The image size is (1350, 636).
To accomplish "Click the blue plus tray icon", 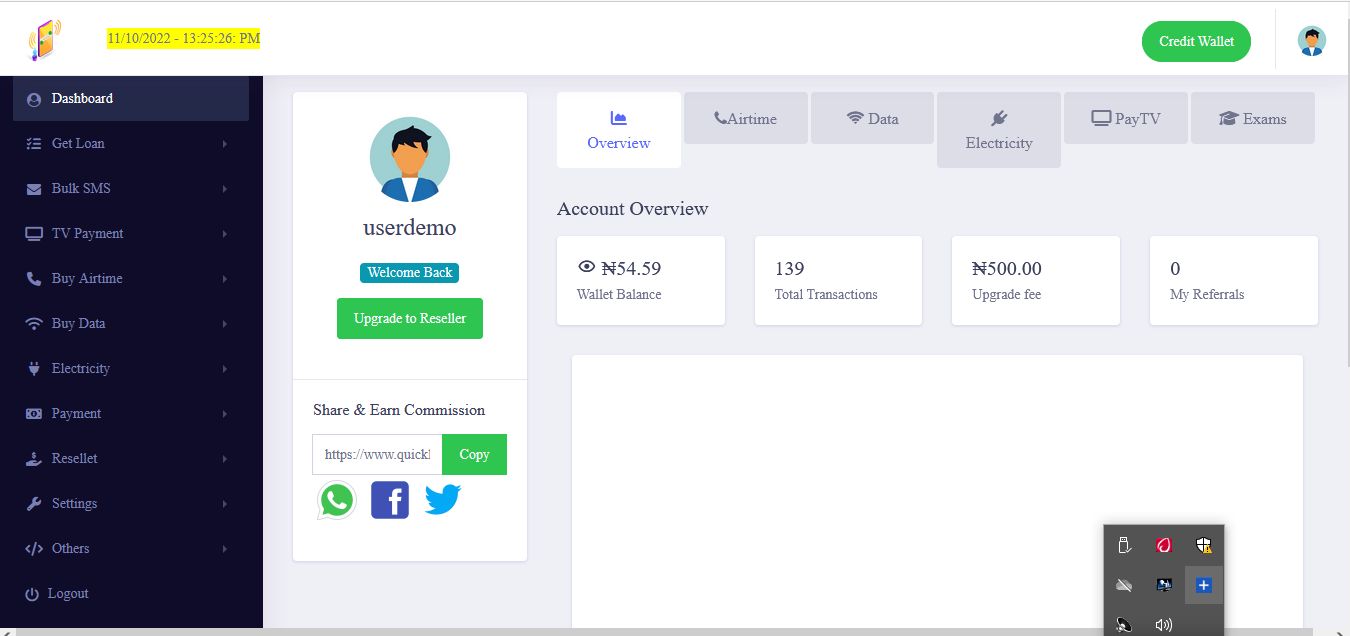I will click(x=1204, y=585).
